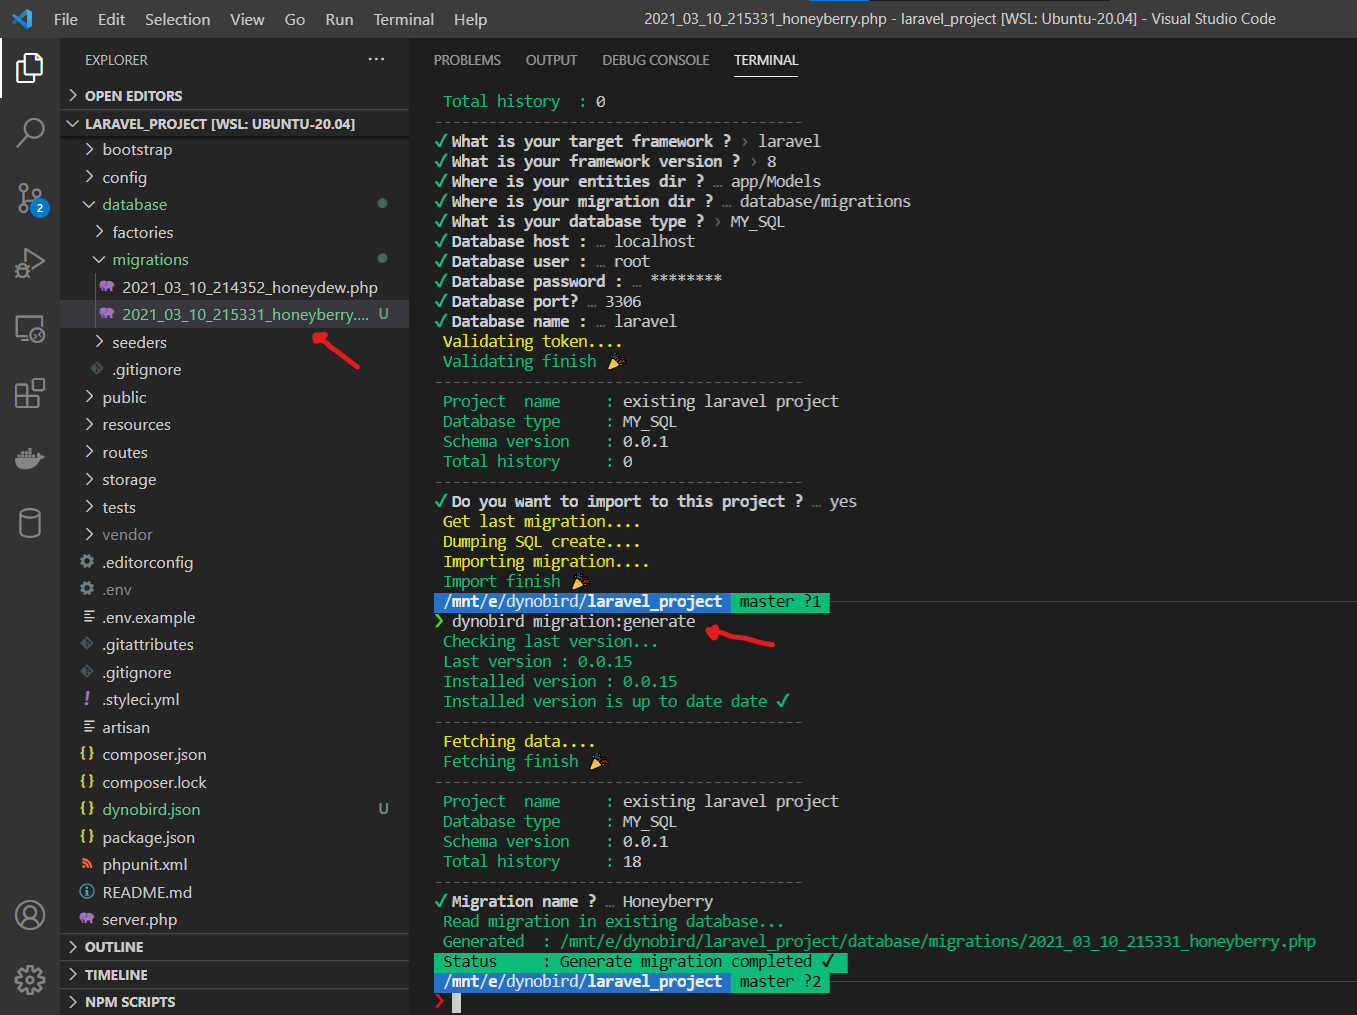Open the generated honeyberry.php path link in terminal
Viewport: 1357px width, 1015px height.
click(938, 941)
